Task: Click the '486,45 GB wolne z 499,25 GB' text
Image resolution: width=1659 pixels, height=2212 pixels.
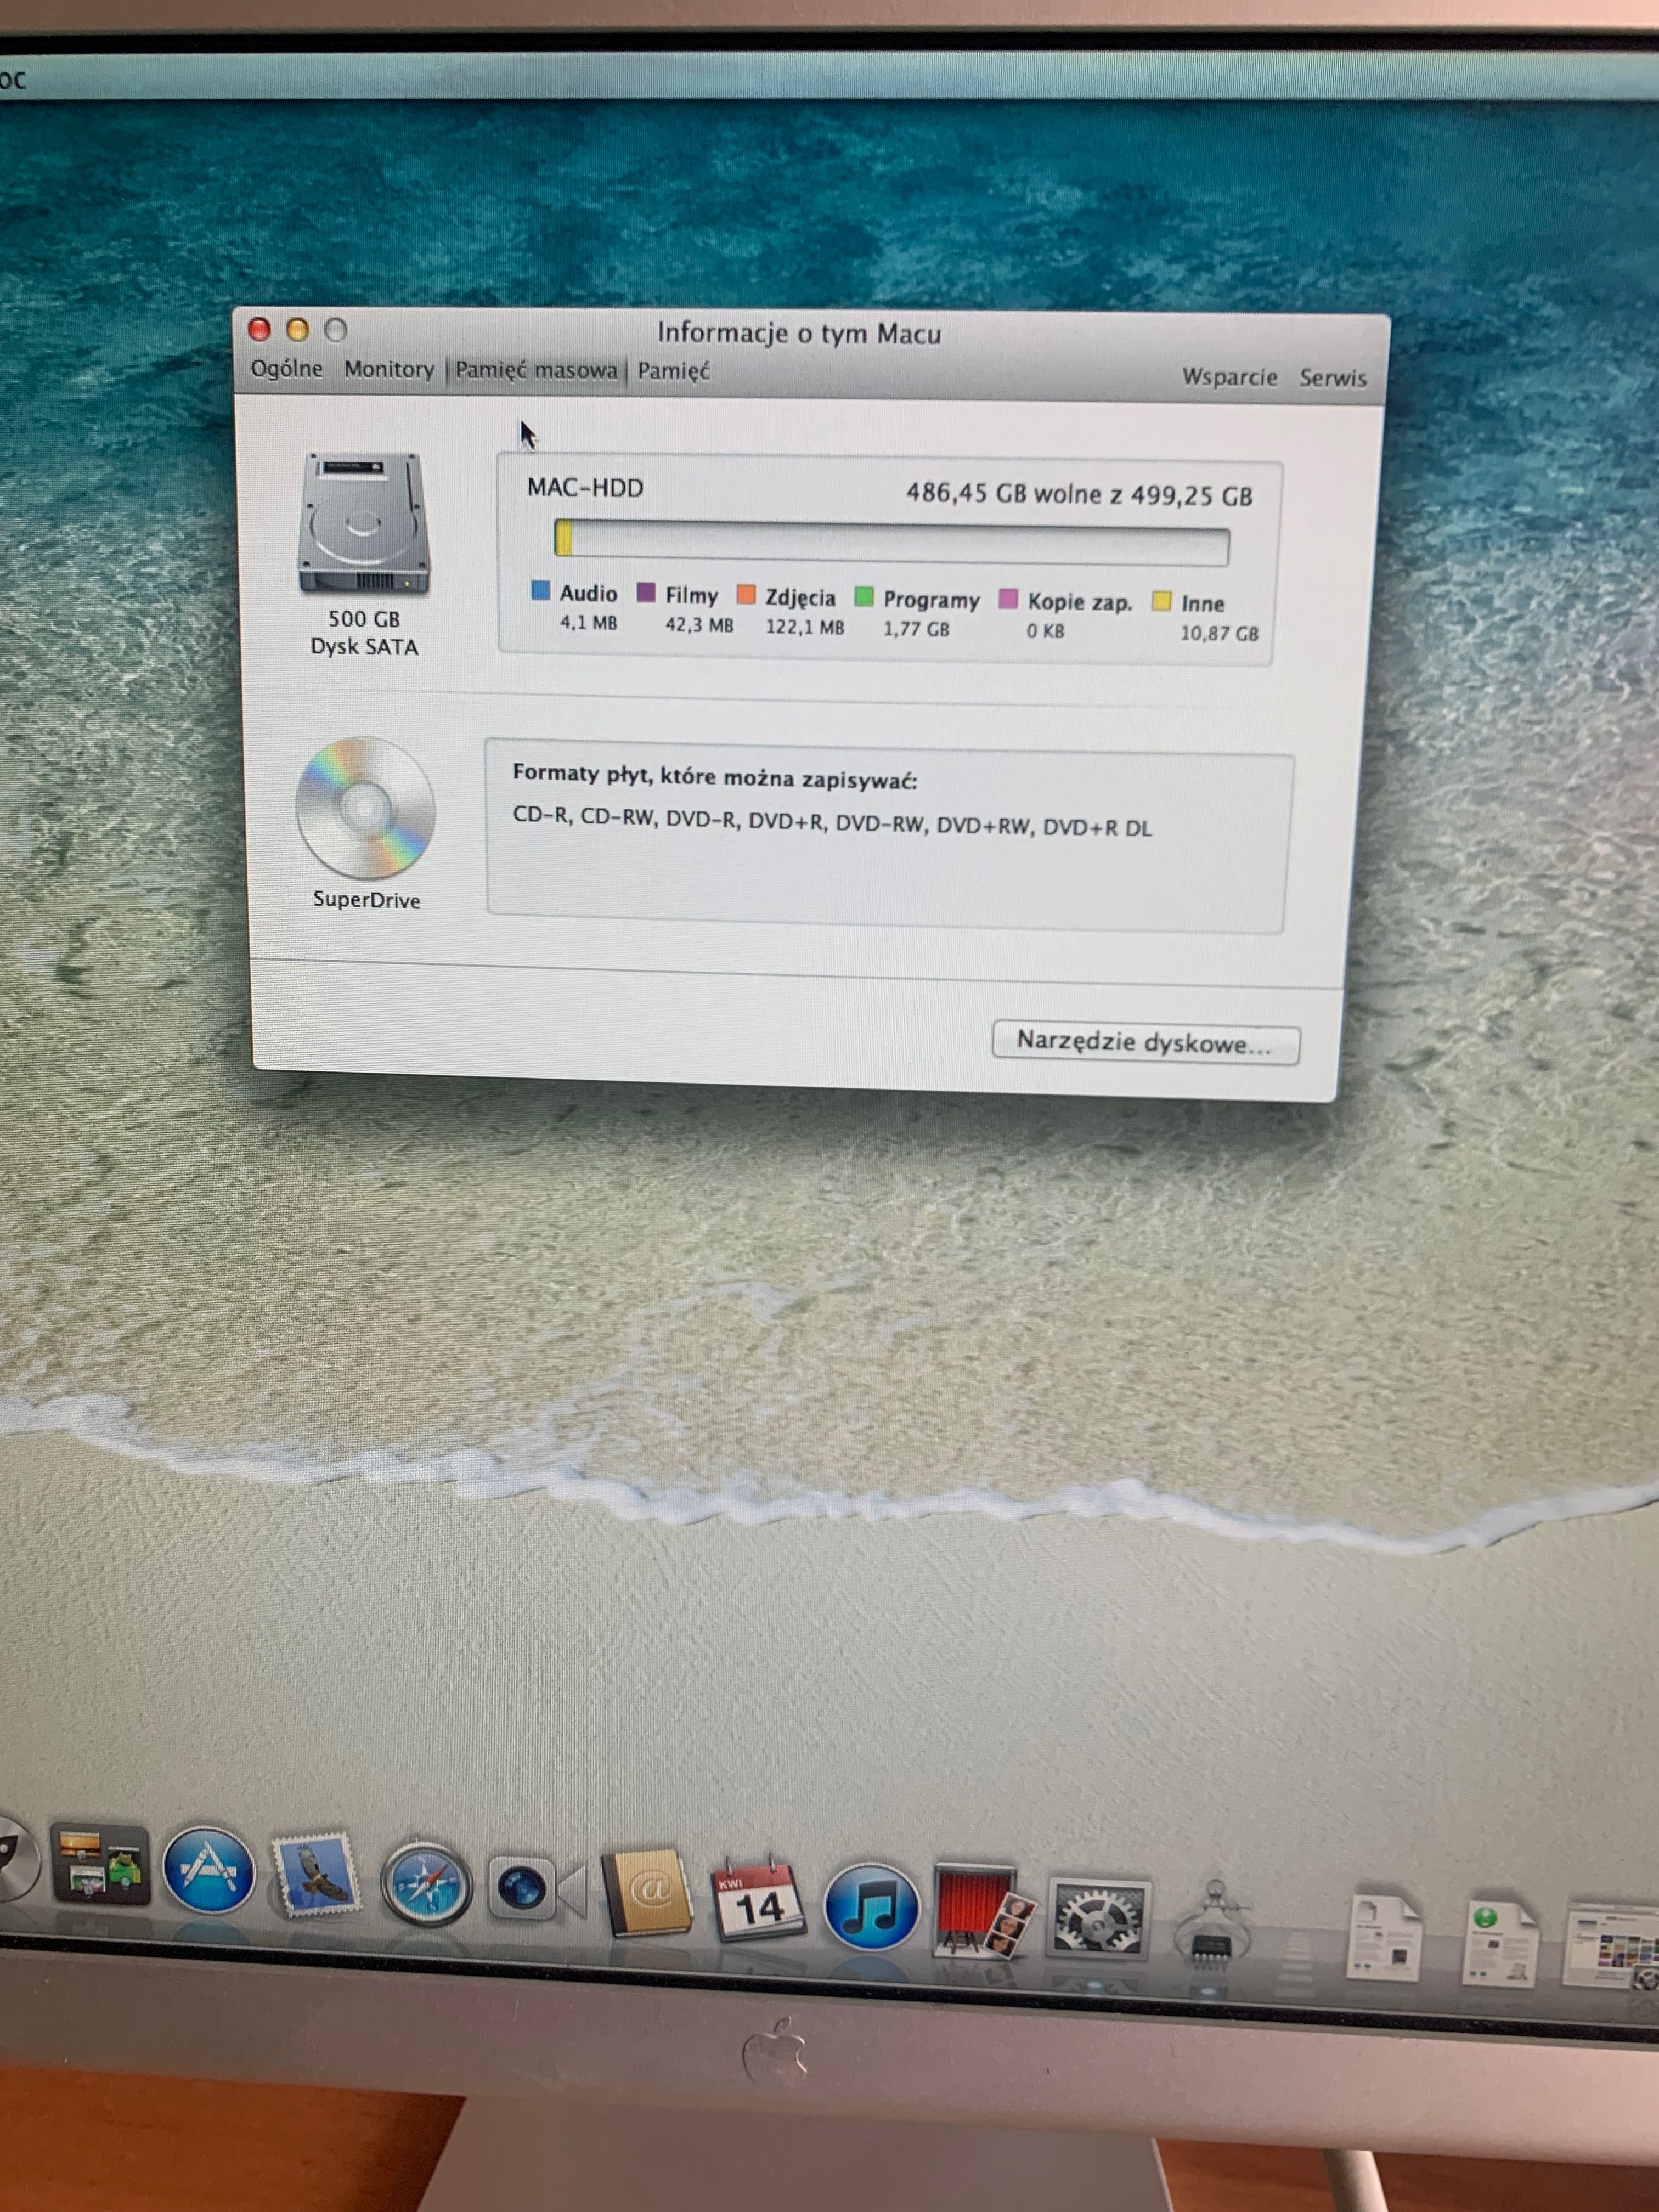Action: (x=1079, y=494)
